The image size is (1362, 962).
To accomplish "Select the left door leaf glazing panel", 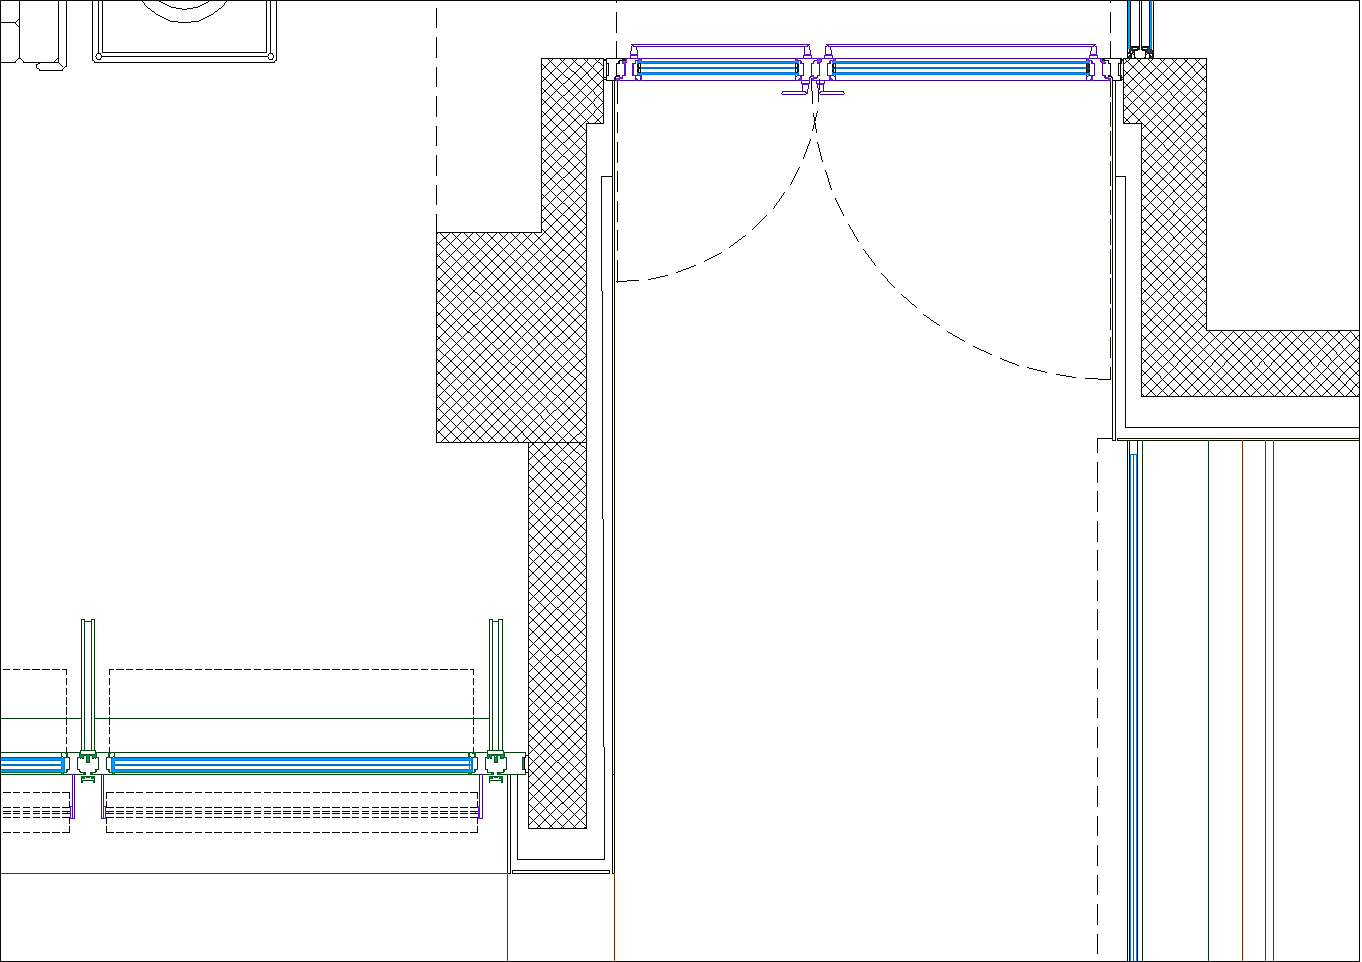I will click(x=717, y=69).
